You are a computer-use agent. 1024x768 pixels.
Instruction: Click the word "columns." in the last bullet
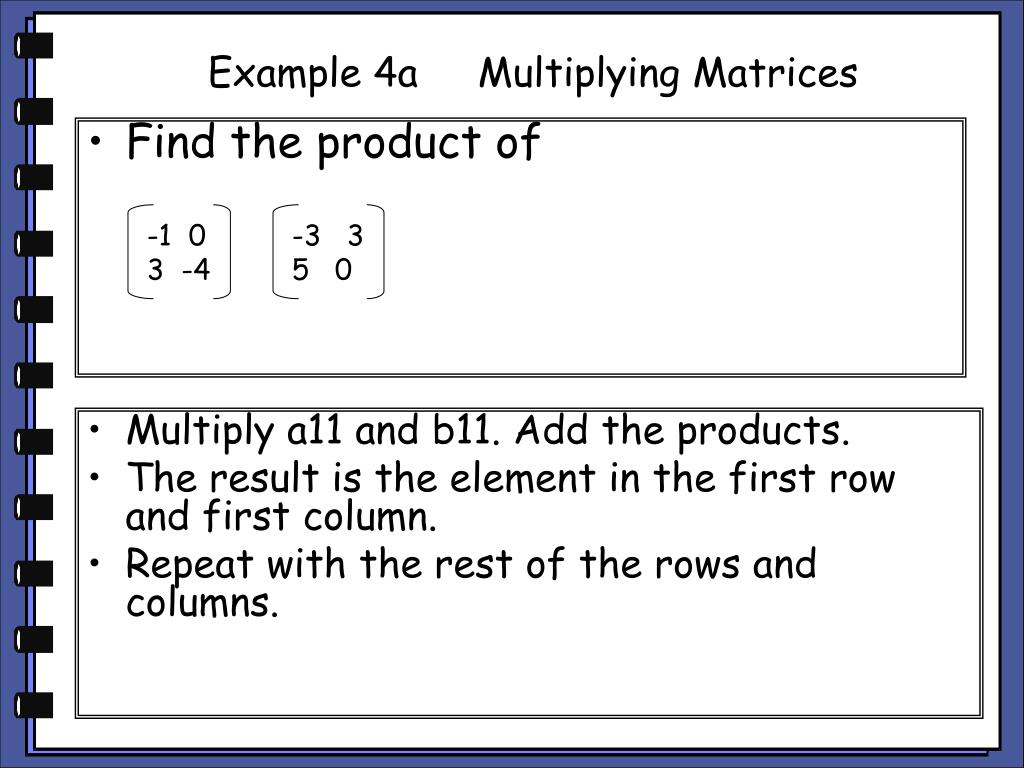[x=202, y=602]
